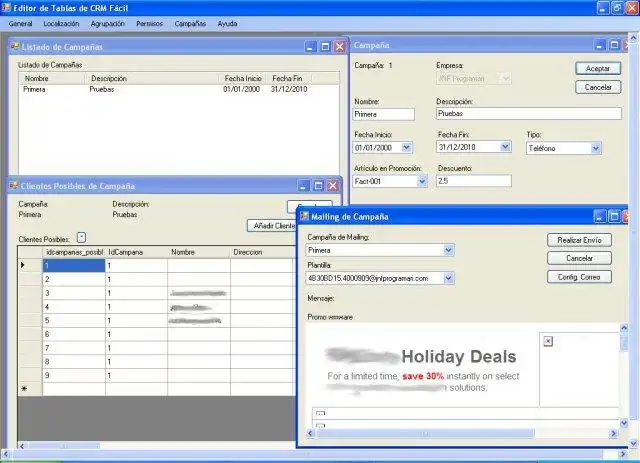Click the Añadir Cliente button
The image size is (640, 463).
click(272, 225)
